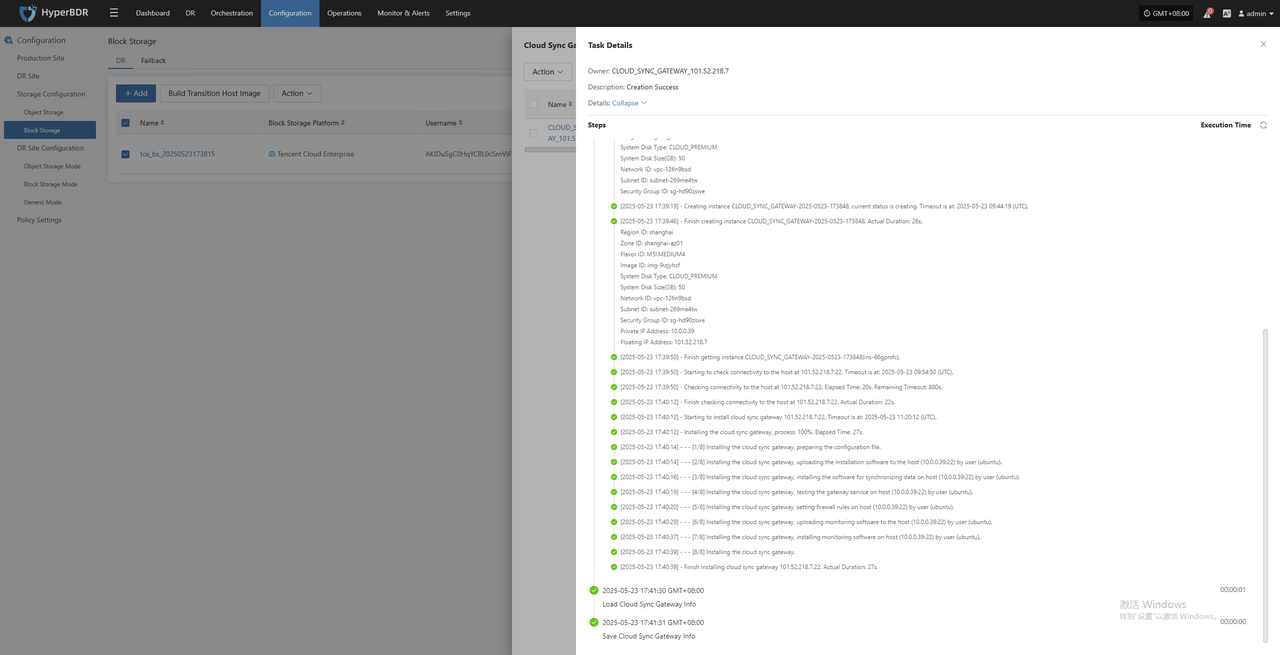Image resolution: width=1280 pixels, height=655 pixels.
Task: Select Generic Mode in sidebar
Action: click(42, 202)
